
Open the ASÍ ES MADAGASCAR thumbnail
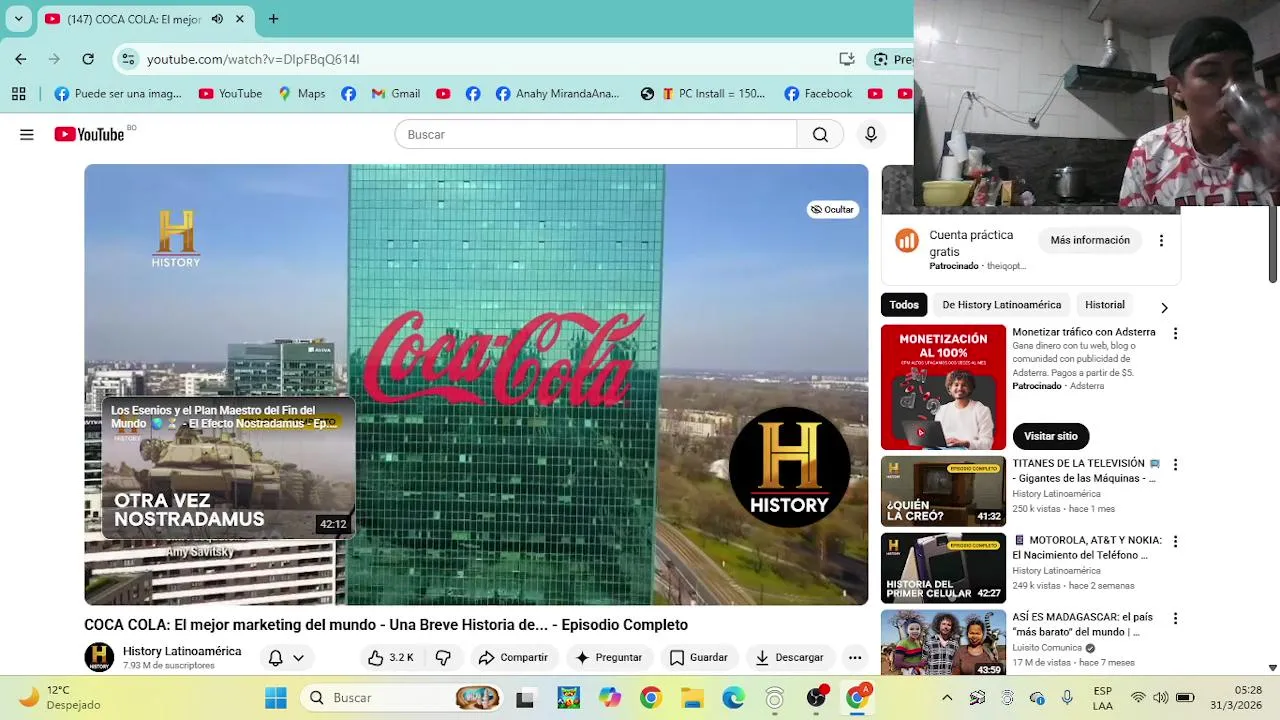coord(943,643)
